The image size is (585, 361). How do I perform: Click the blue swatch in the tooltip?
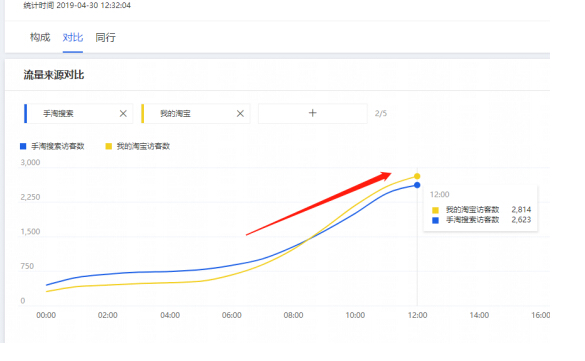(435, 220)
